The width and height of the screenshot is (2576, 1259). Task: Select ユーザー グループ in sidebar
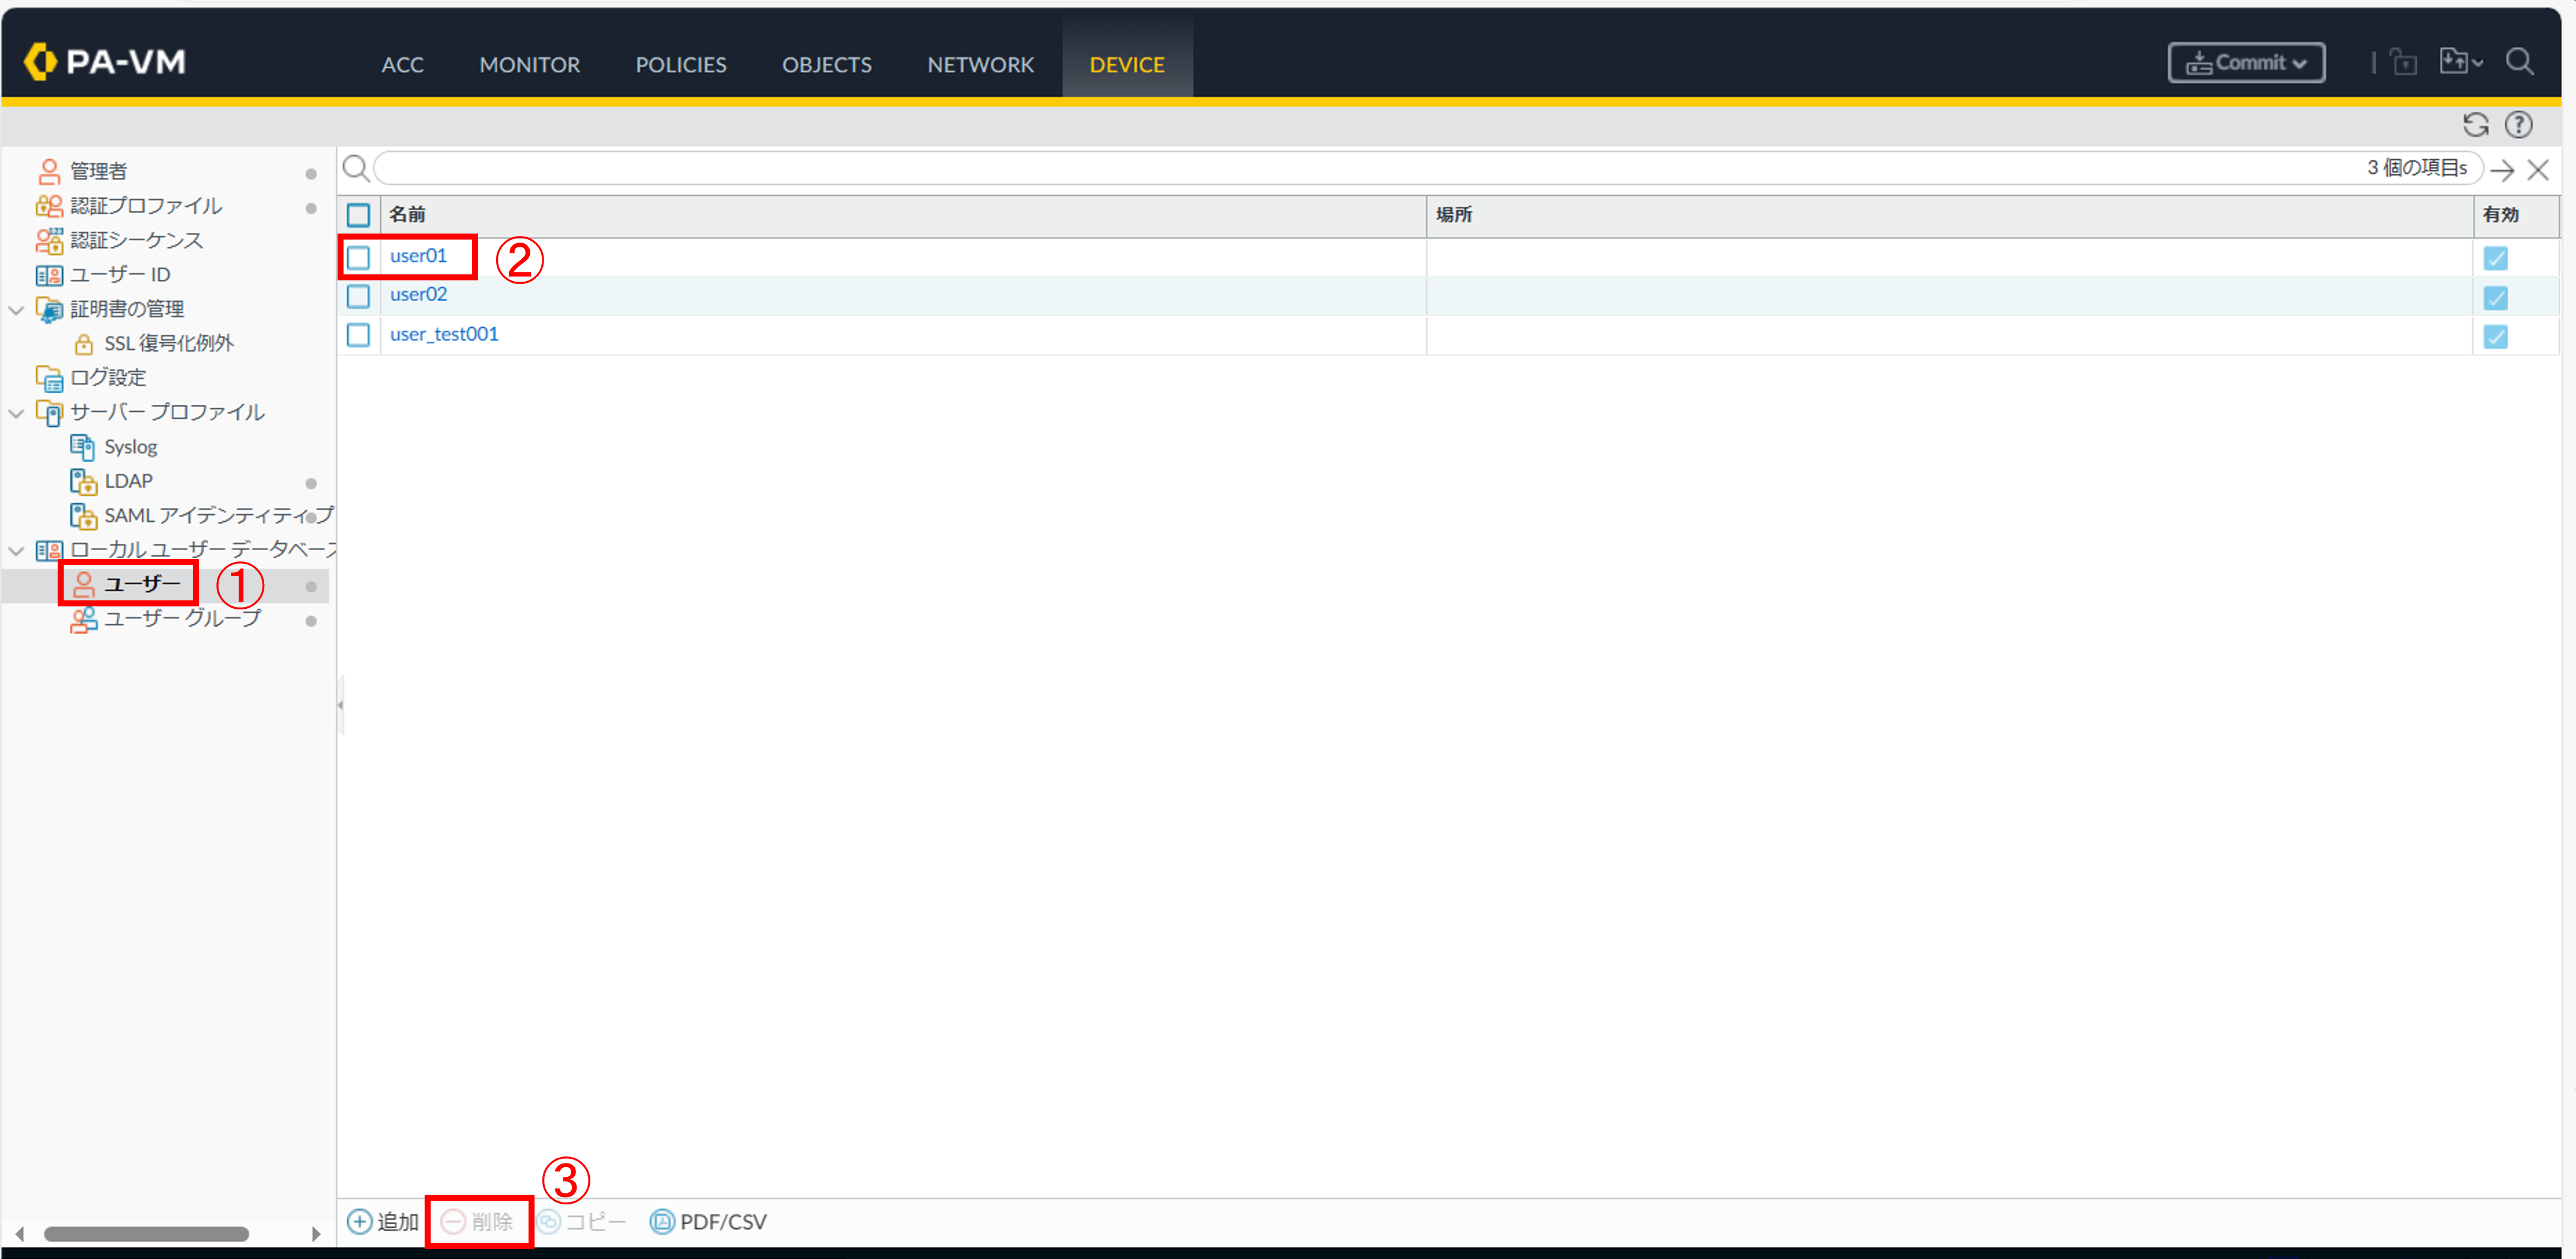tap(181, 619)
